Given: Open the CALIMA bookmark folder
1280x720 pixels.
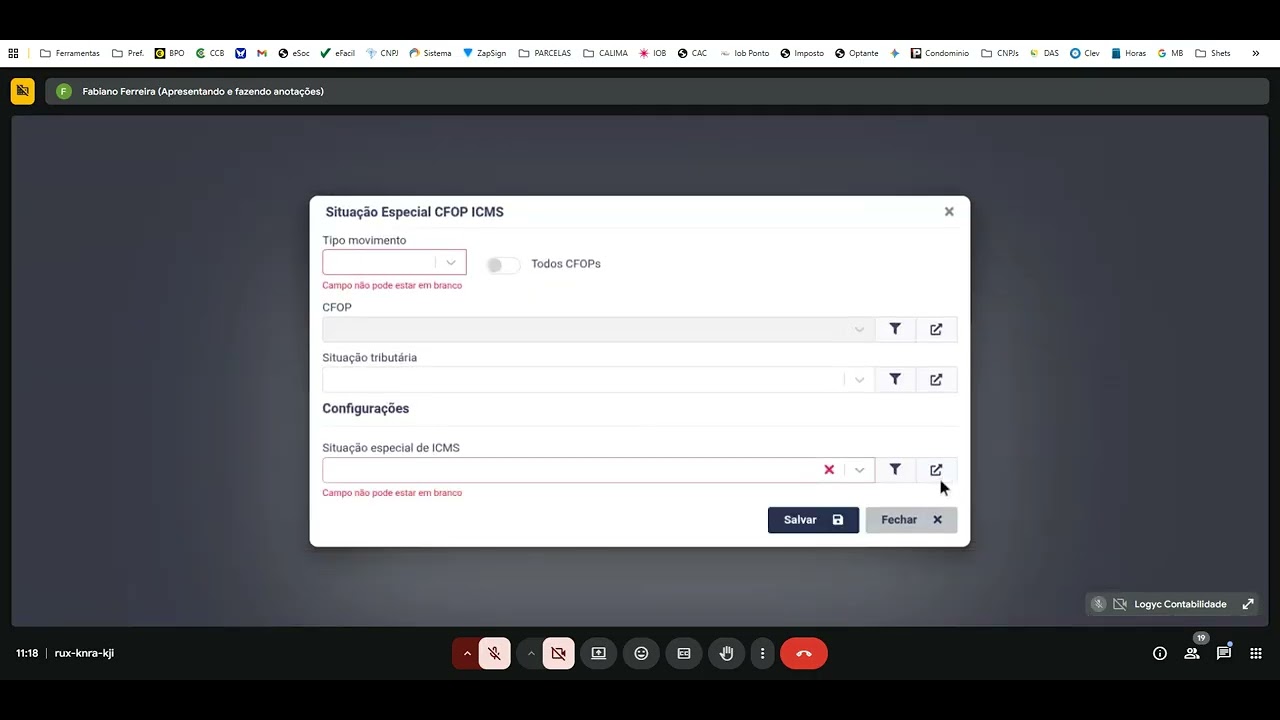Looking at the screenshot, I should [605, 53].
